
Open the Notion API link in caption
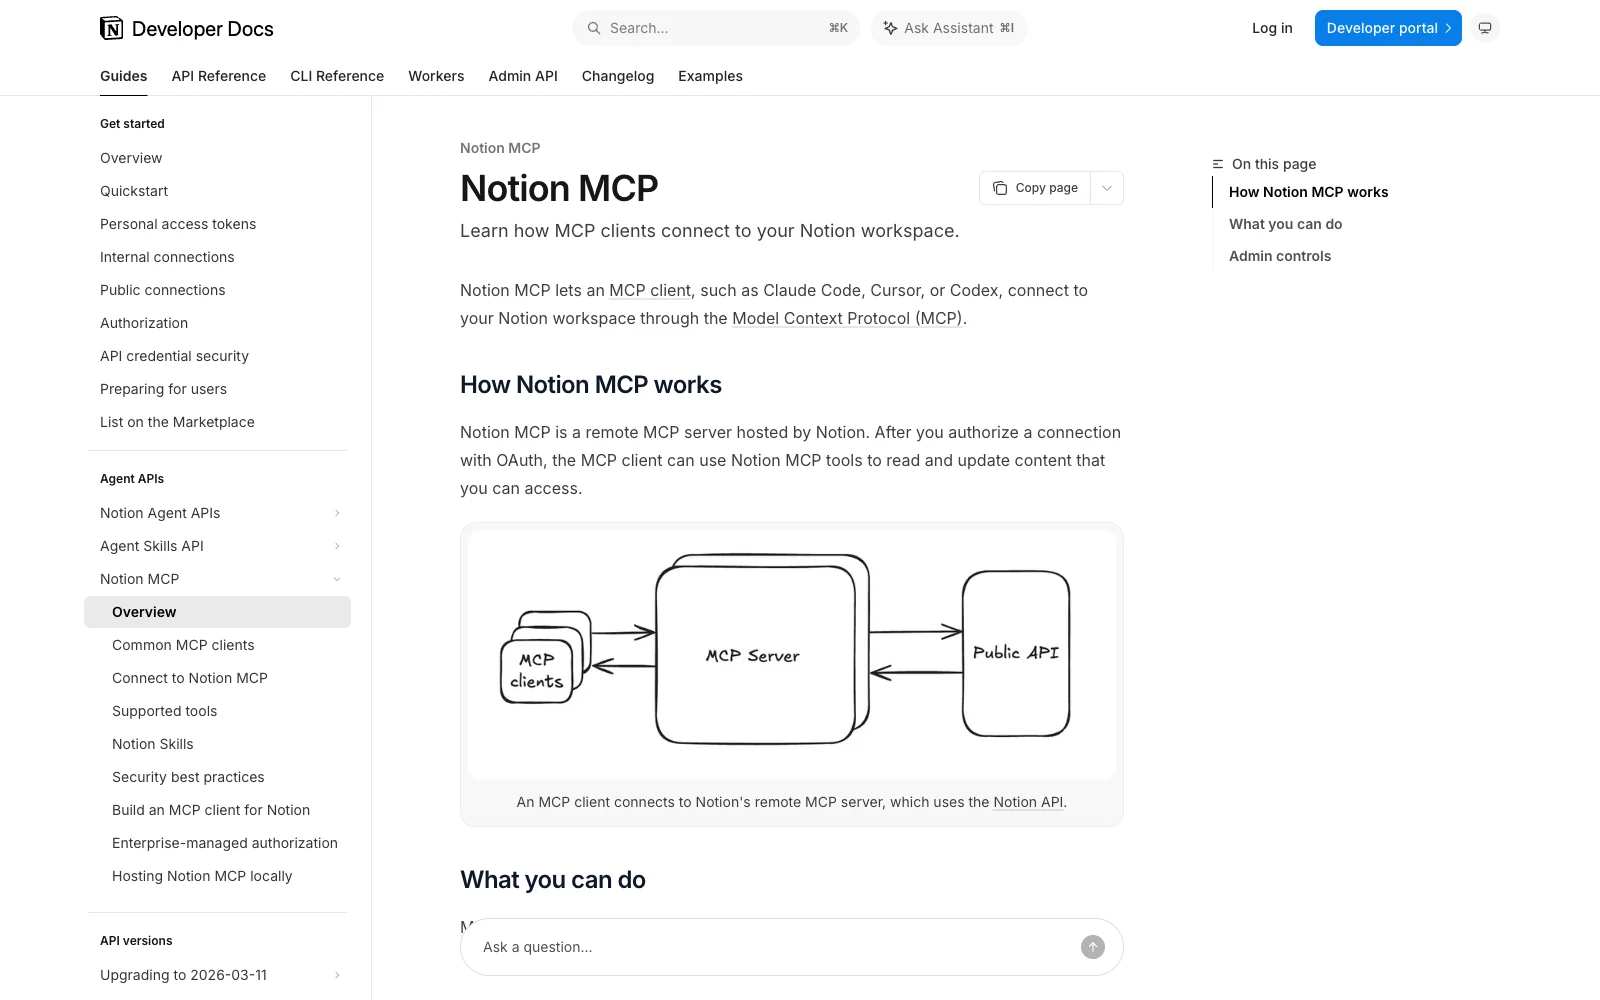[x=1028, y=802]
